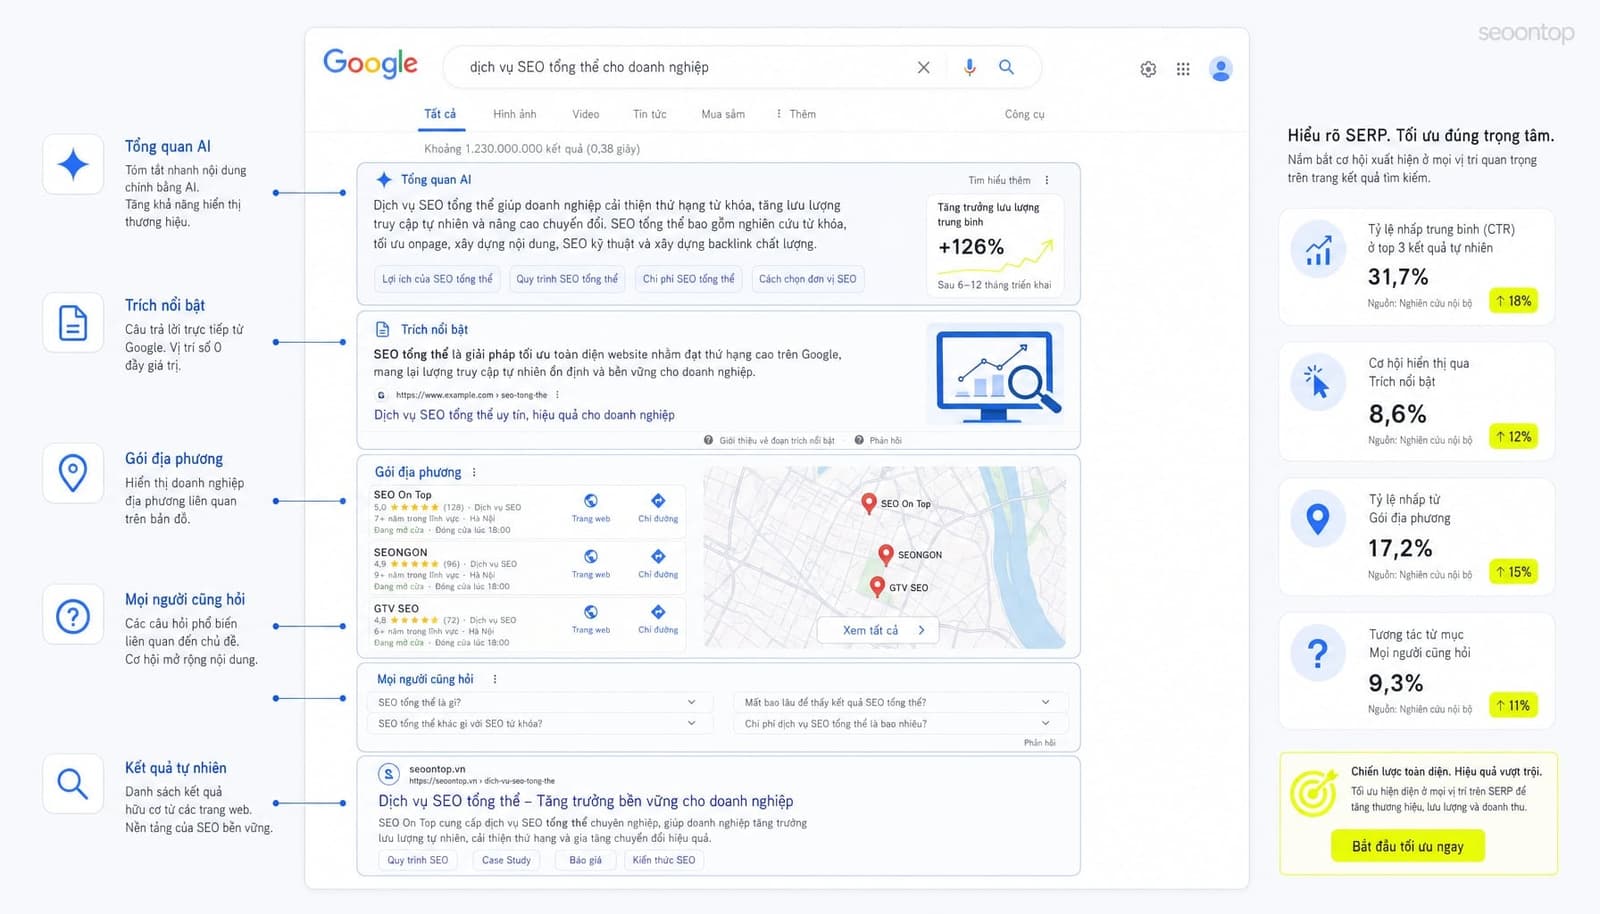
Task: Click the Lợi ích của SEO tổng thể chip
Action: coord(437,279)
